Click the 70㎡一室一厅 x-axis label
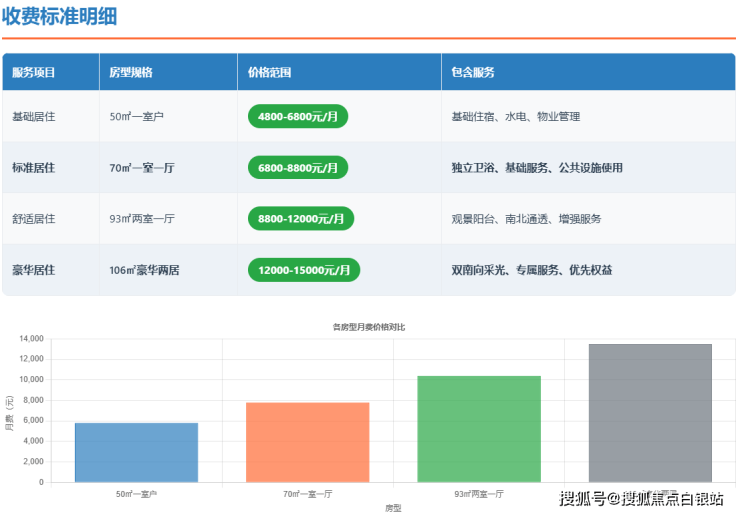Image resolution: width=740 pixels, height=515 pixels. point(307,494)
